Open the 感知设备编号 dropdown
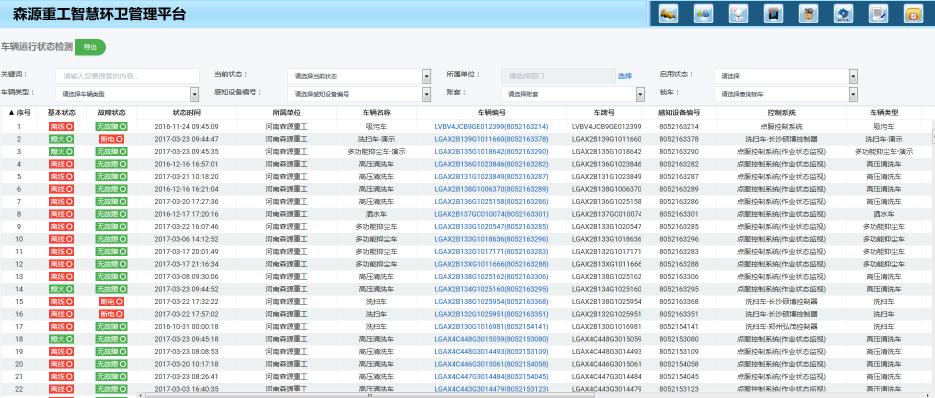Image resolution: width=935 pixels, height=398 pixels. click(x=426, y=94)
